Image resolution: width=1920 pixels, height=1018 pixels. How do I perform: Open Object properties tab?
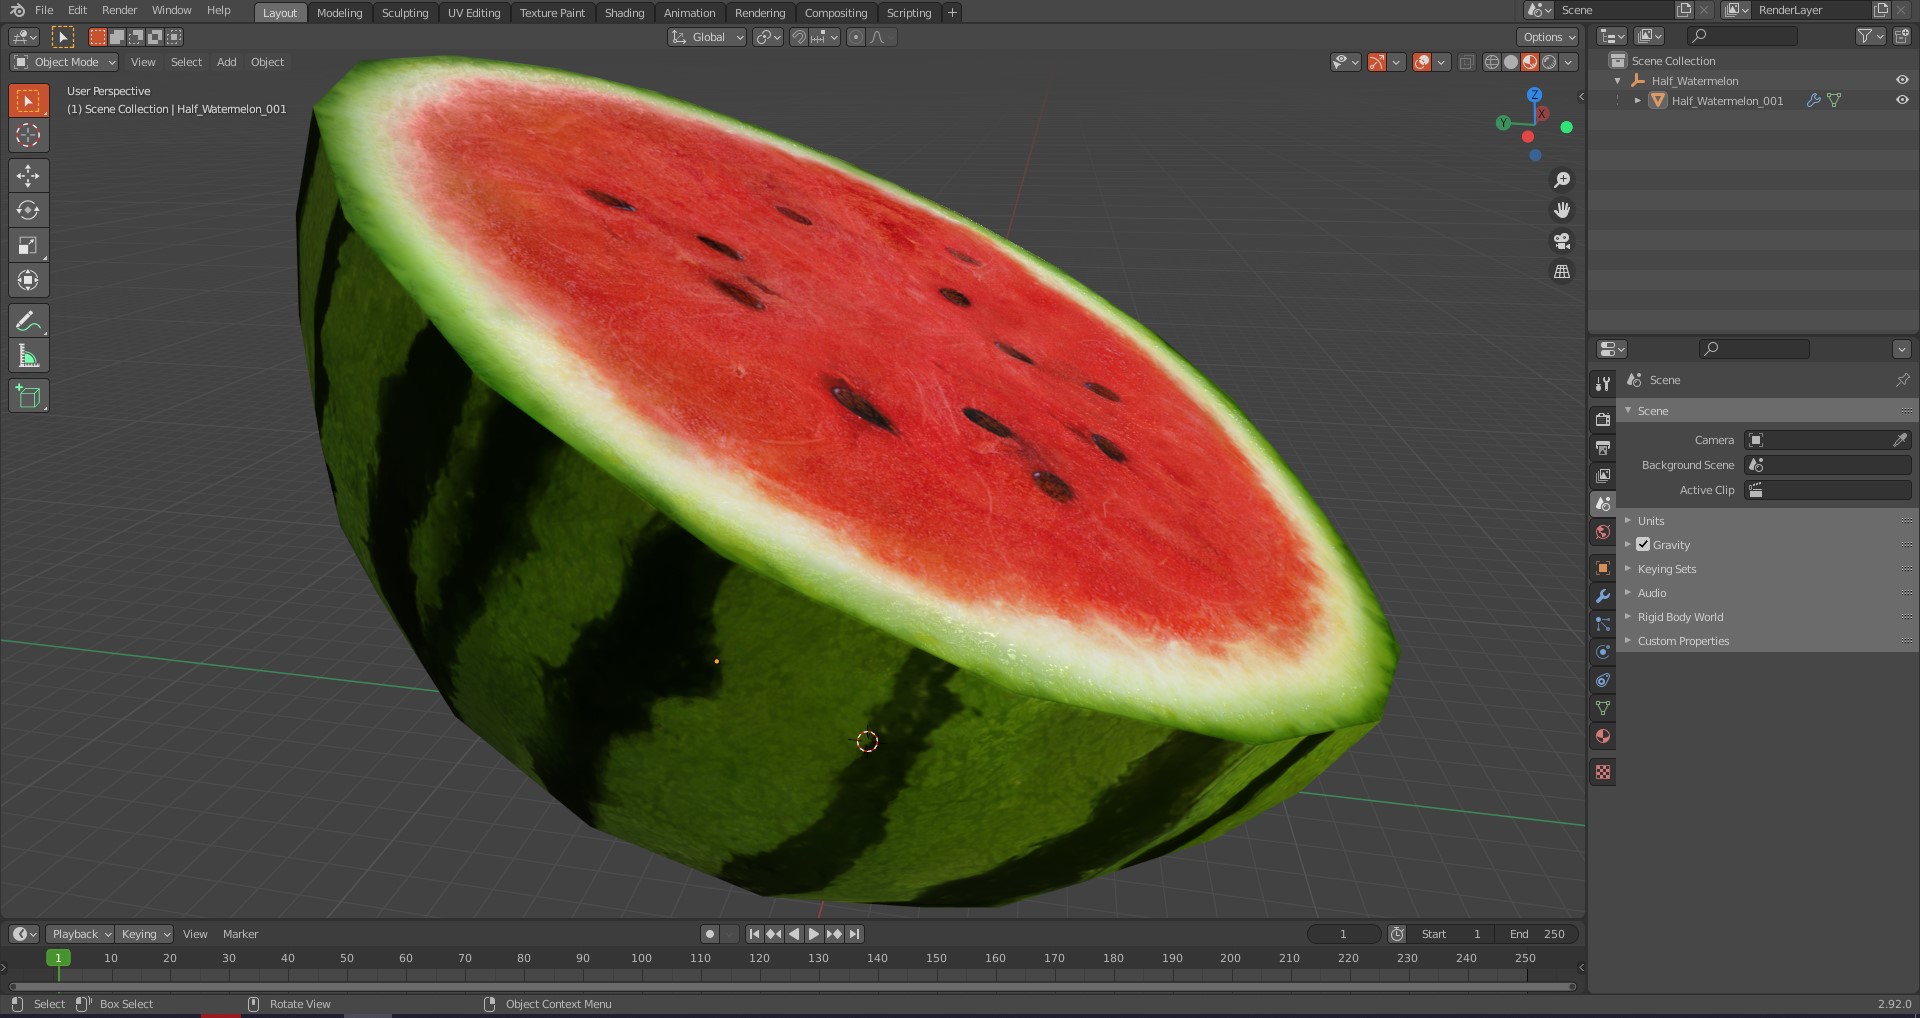tap(1603, 568)
